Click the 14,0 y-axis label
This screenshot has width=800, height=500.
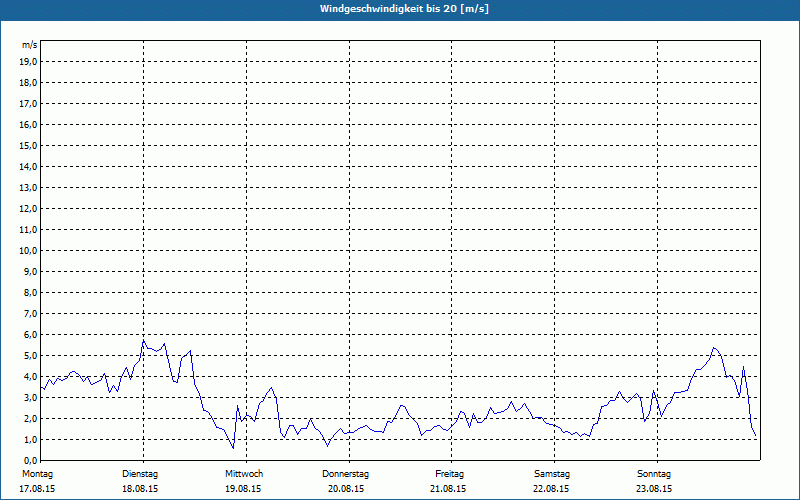pos(29,166)
